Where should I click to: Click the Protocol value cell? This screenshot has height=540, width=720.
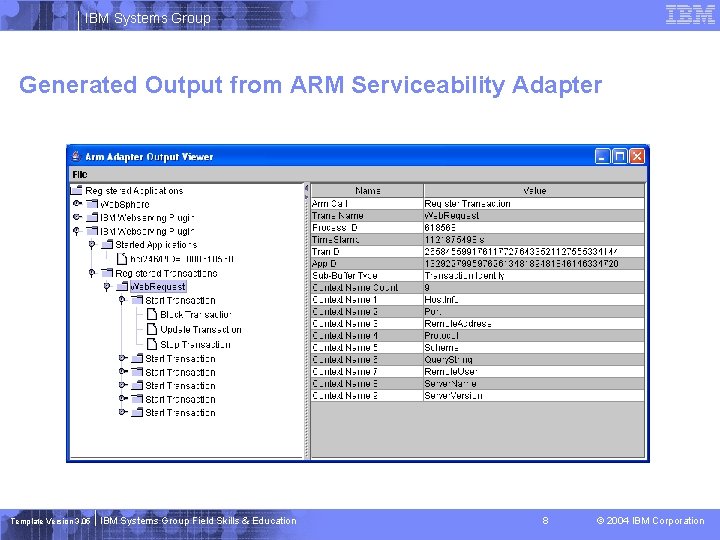point(534,335)
